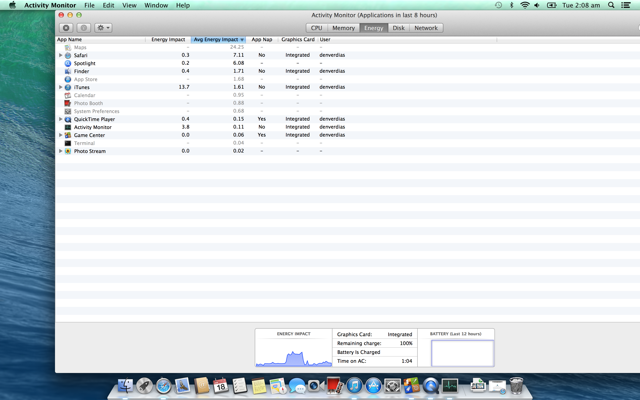The image size is (640, 400).
Task: Open the Network tab
Action: (426, 28)
